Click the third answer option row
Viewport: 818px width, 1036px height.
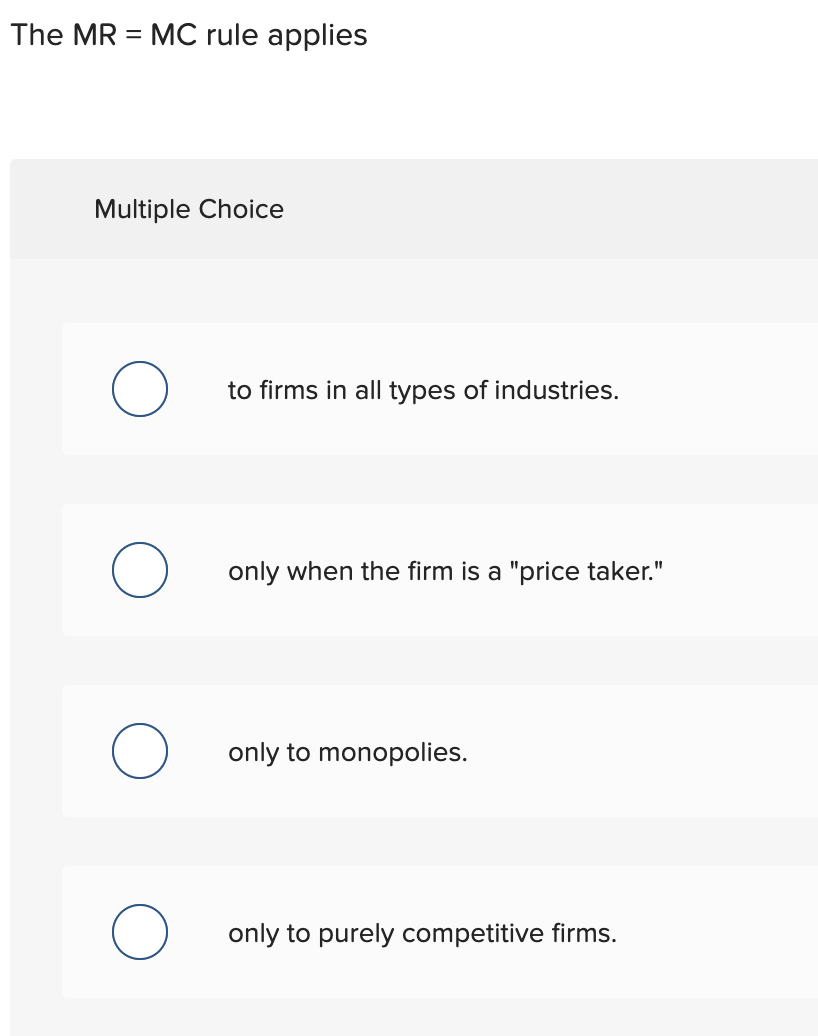tap(440, 750)
